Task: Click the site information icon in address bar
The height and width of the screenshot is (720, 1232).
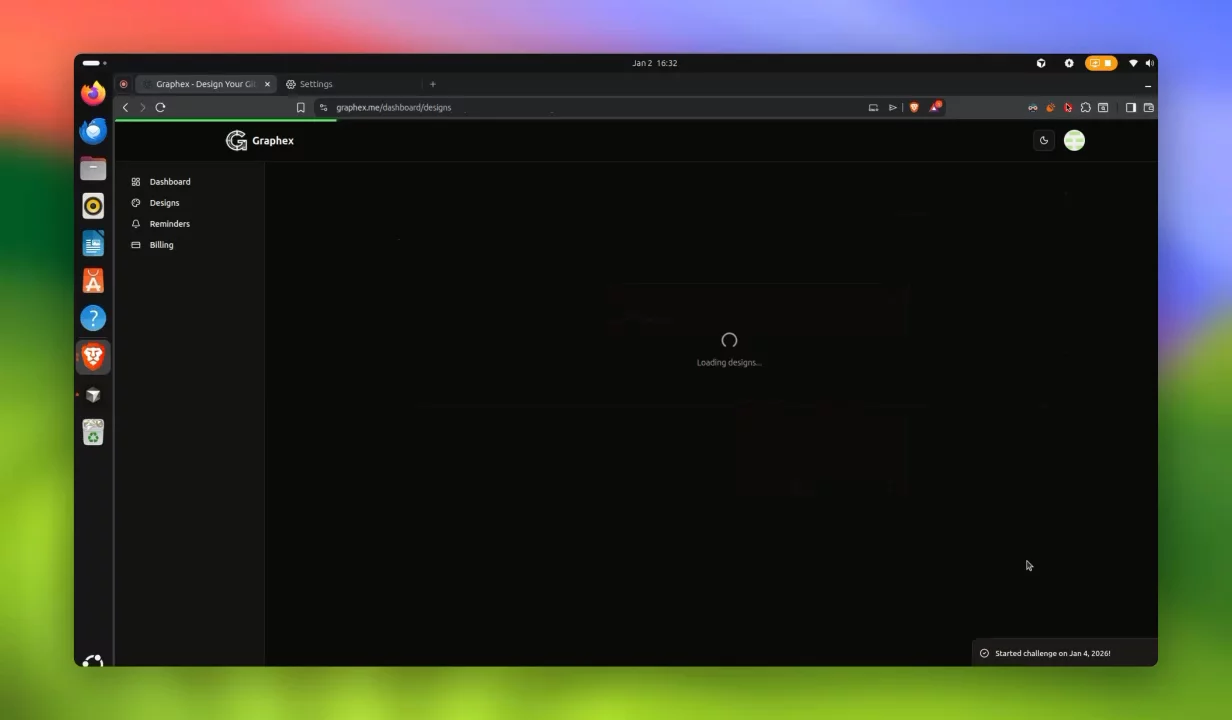Action: [323, 107]
